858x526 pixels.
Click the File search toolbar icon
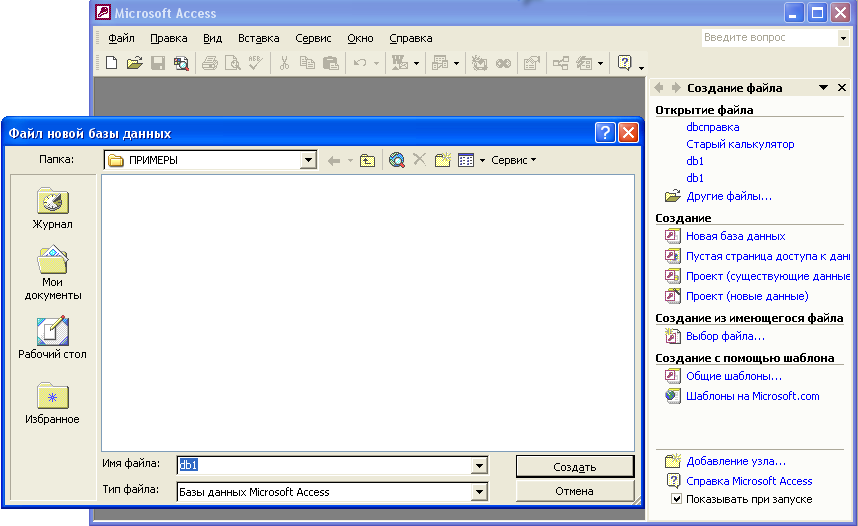181,63
